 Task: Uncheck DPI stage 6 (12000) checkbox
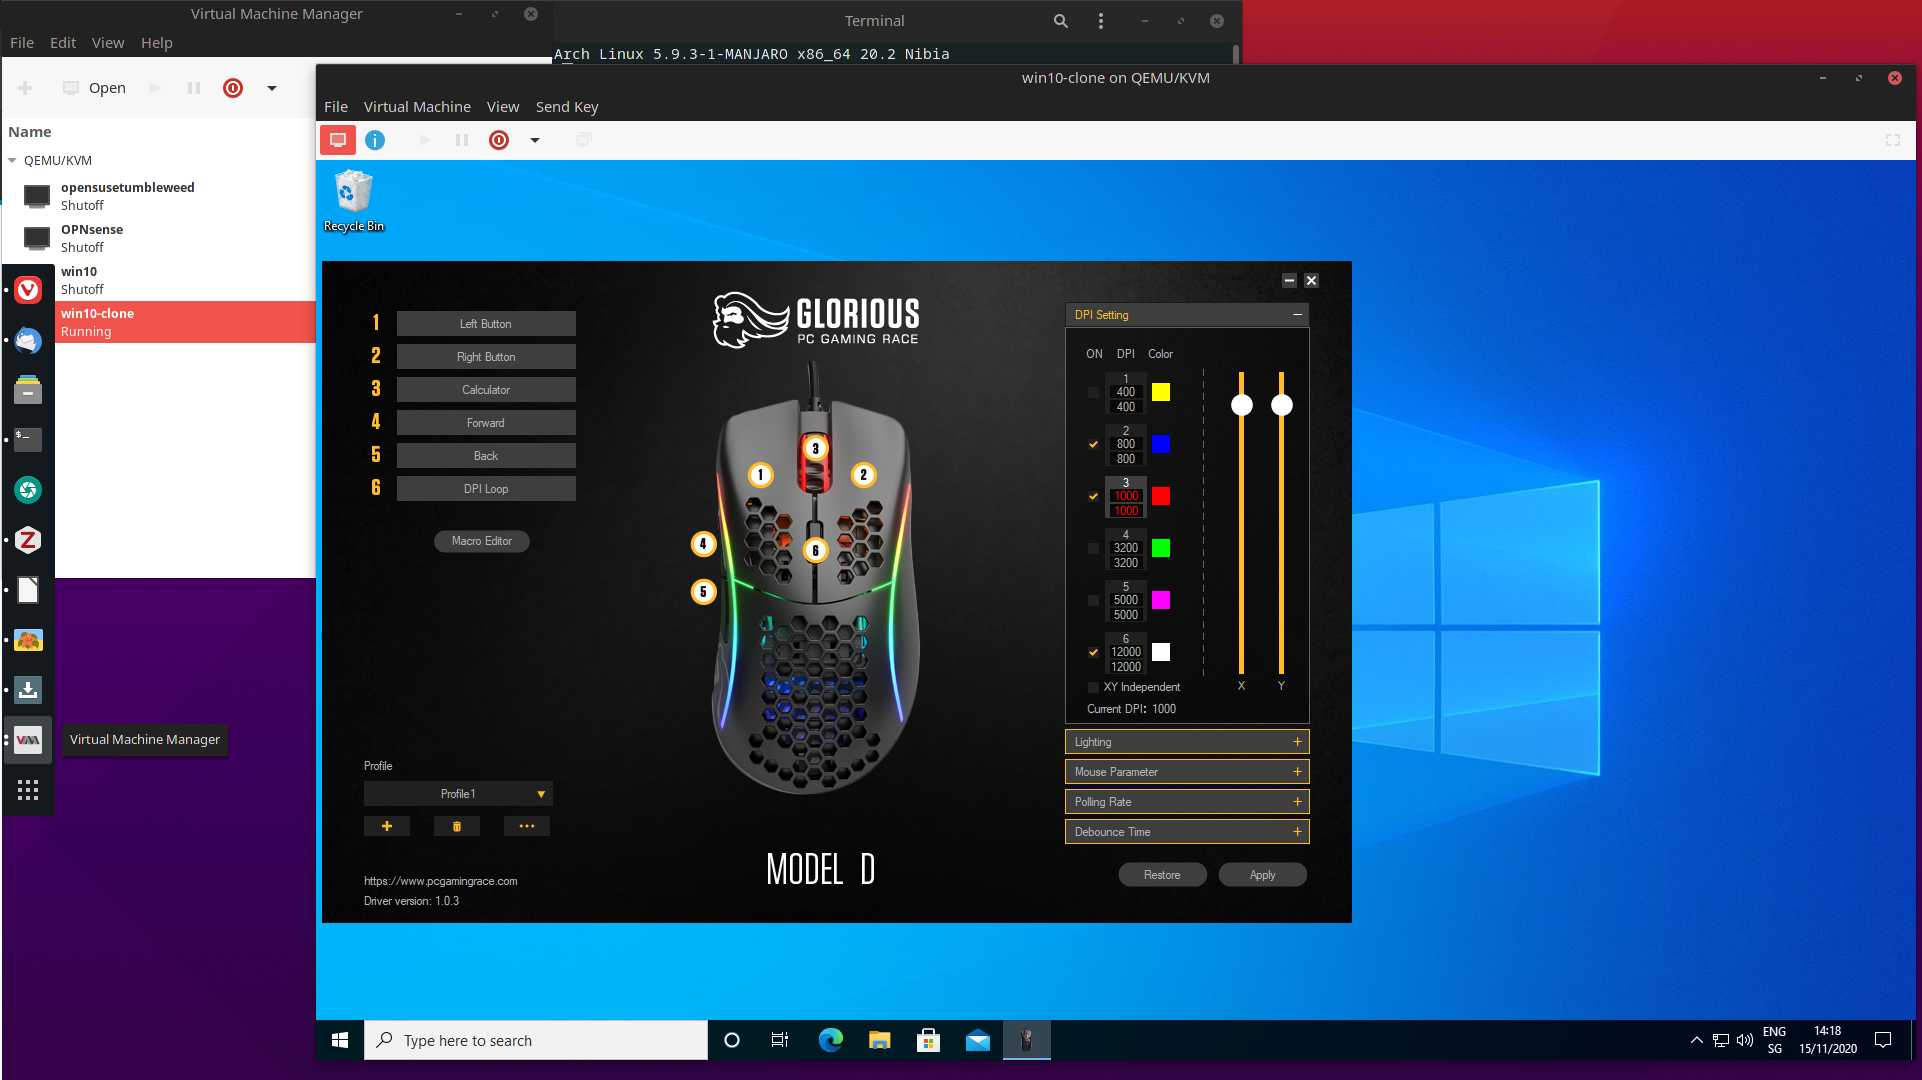tap(1093, 652)
